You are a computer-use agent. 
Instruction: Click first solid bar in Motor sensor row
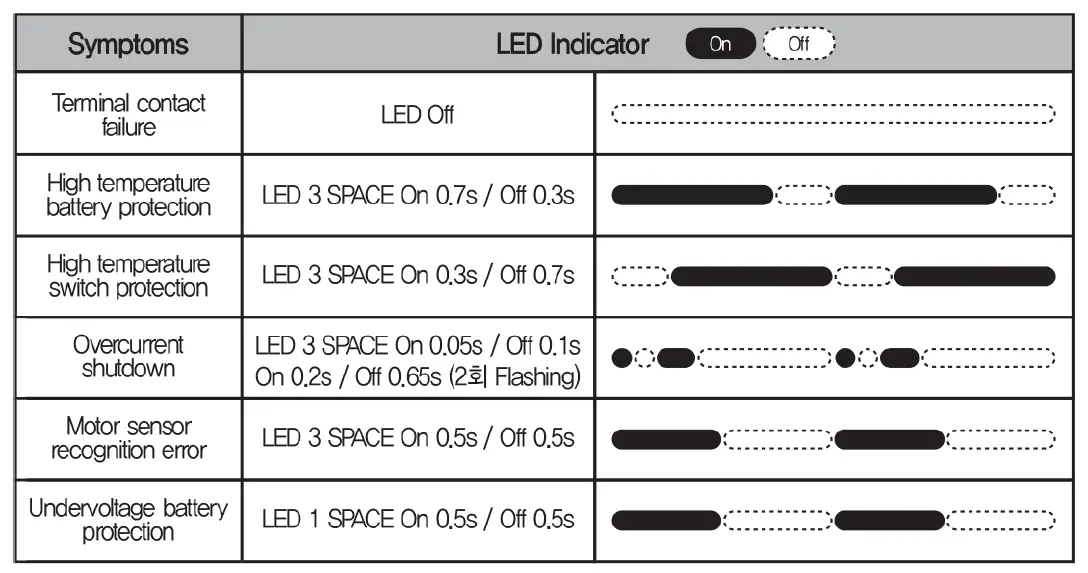(x=665, y=438)
